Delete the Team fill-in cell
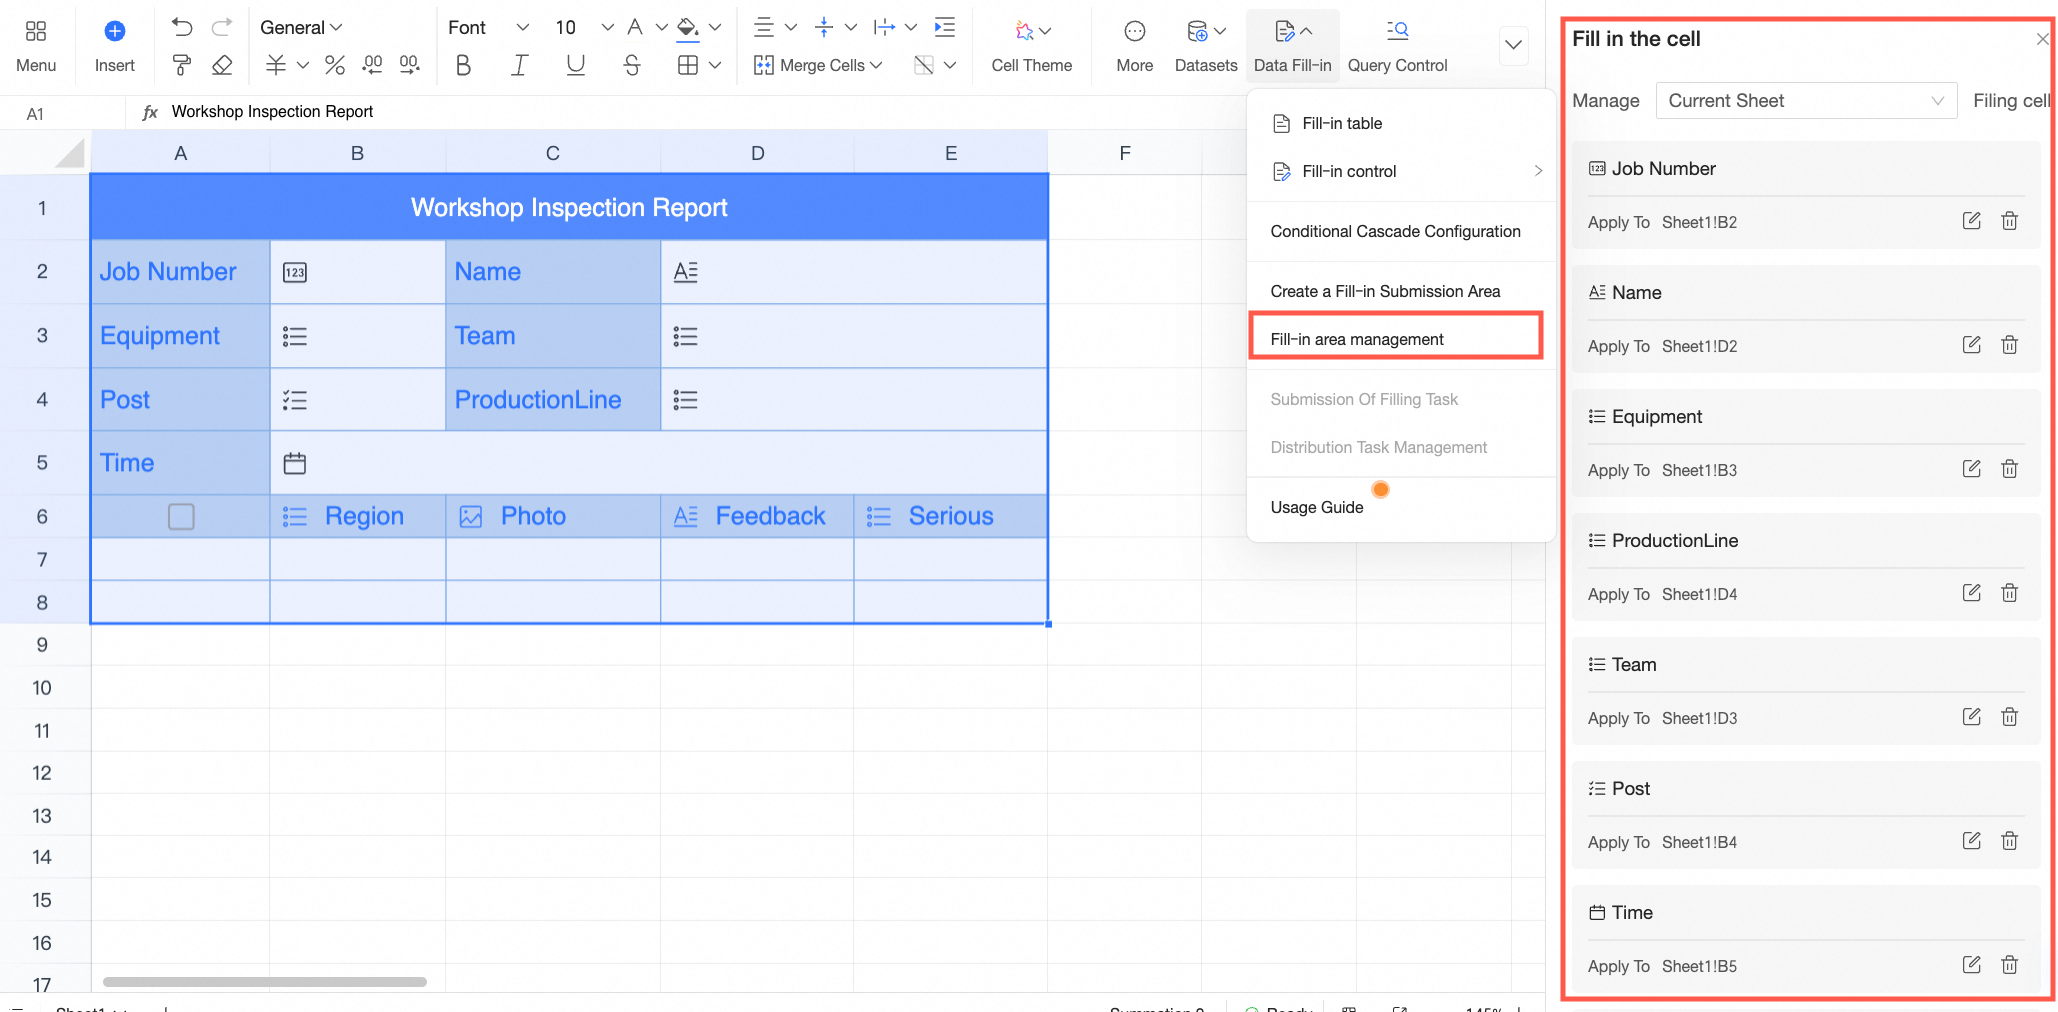The image size is (2058, 1012). (x=2009, y=717)
